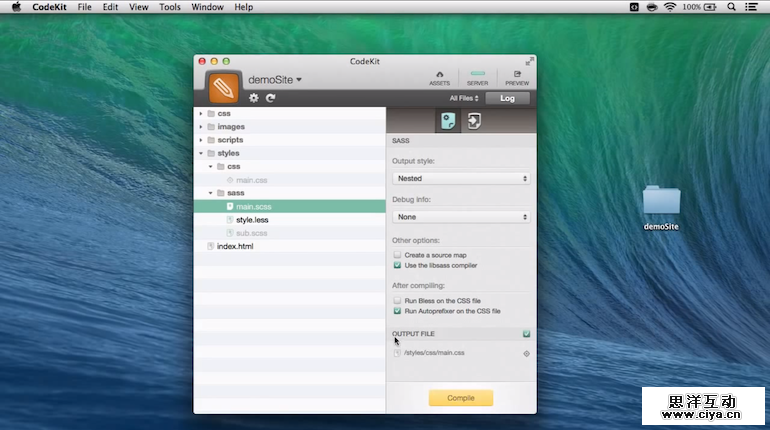Enable Create a source map
The image size is (770, 430).
[x=397, y=255]
